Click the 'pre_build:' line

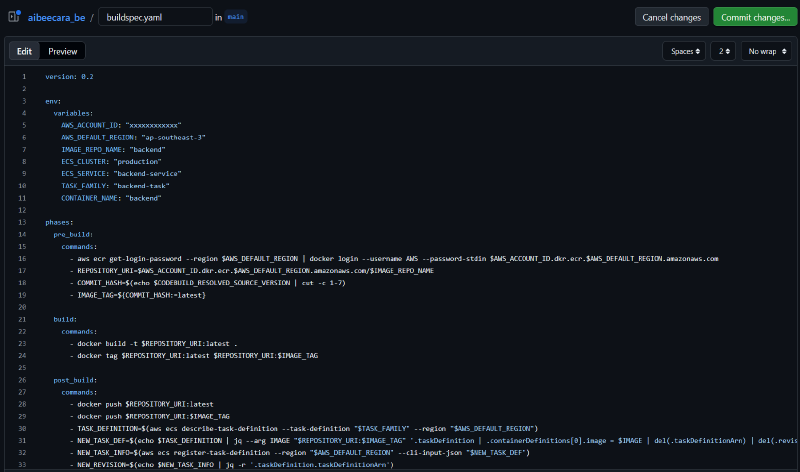click(73, 235)
